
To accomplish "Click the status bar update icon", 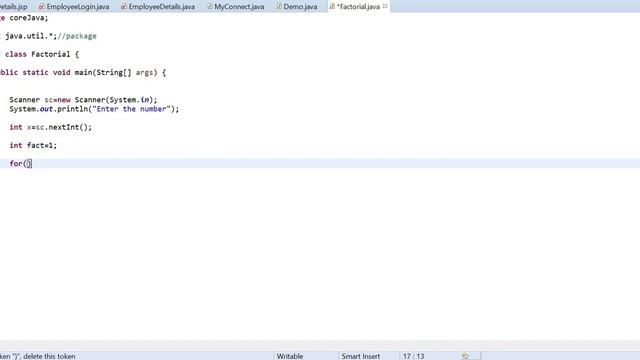I will click(465, 356).
